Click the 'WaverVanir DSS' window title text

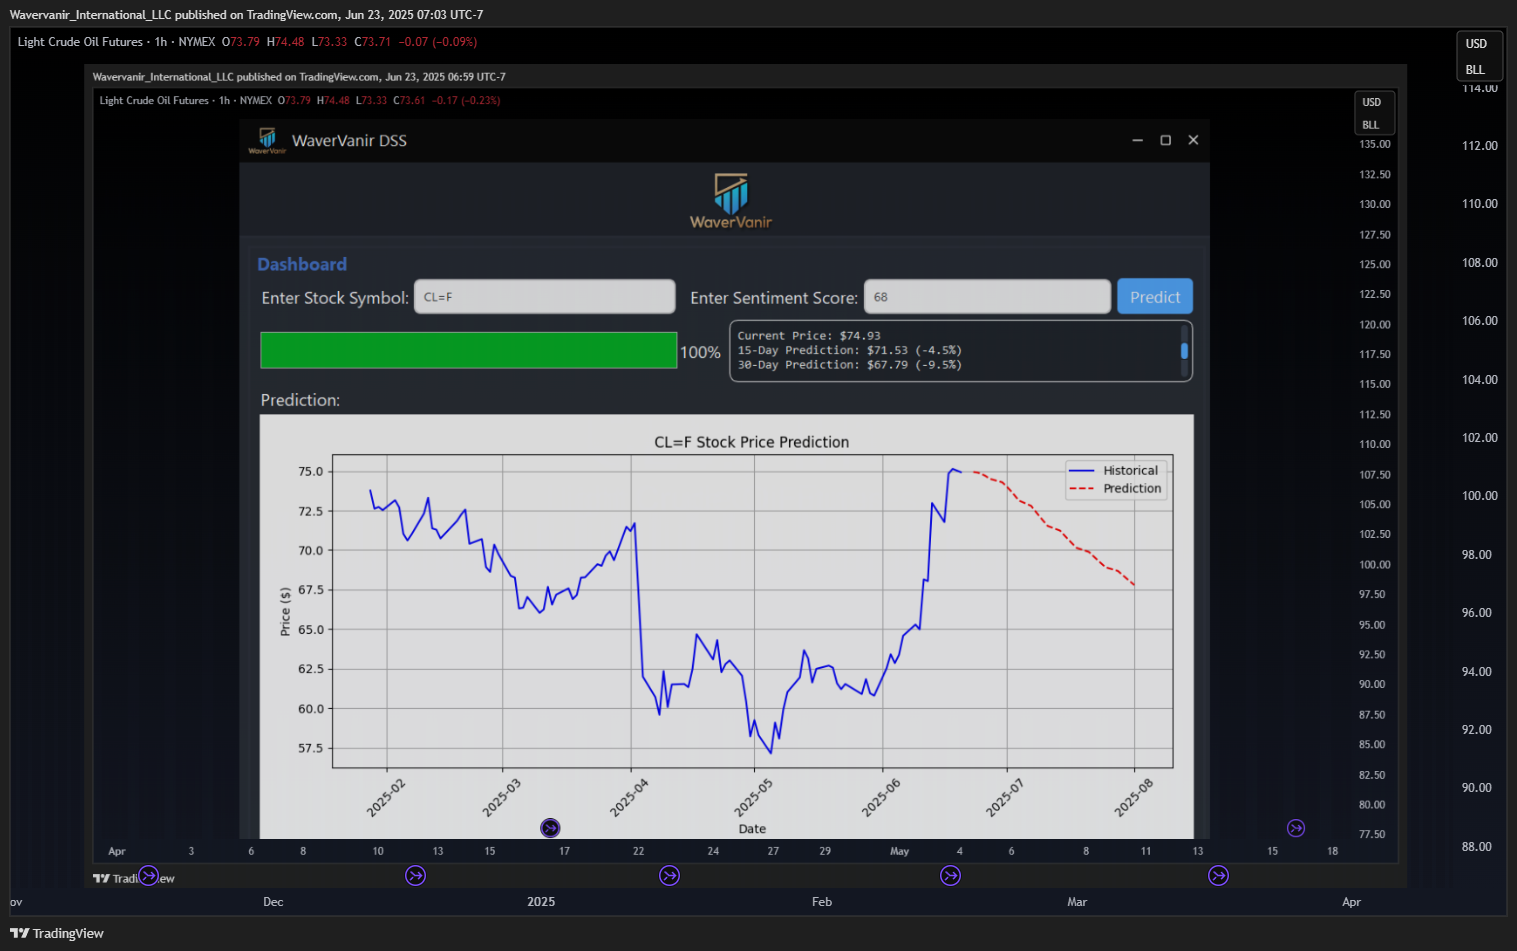pyautogui.click(x=349, y=141)
